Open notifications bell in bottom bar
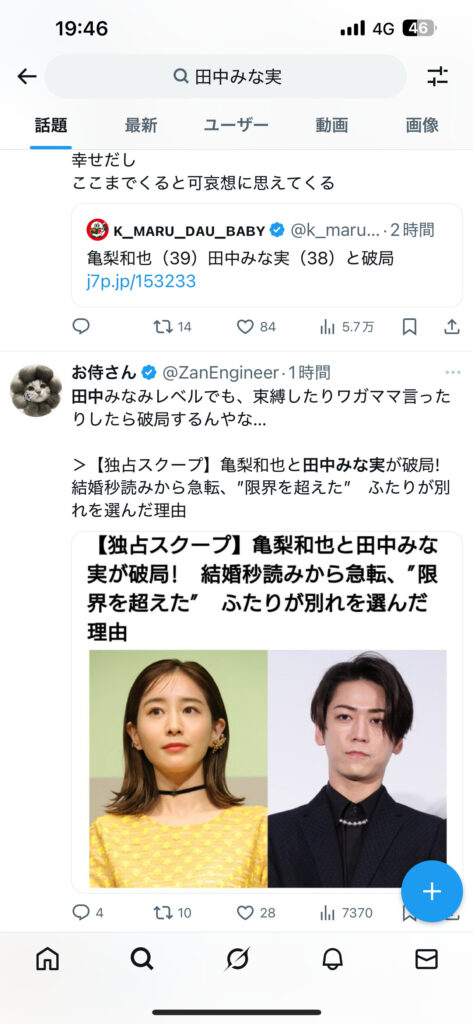 point(333,959)
